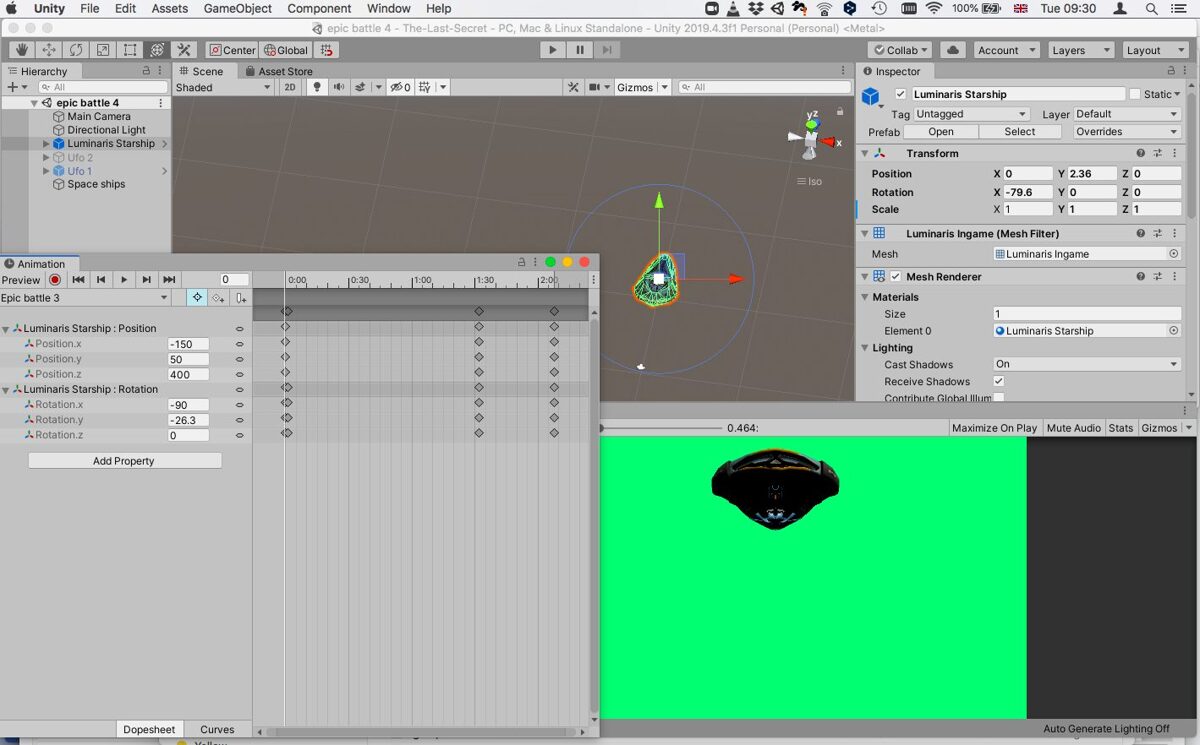Select the Dopesheet tab in Animation

[149, 730]
